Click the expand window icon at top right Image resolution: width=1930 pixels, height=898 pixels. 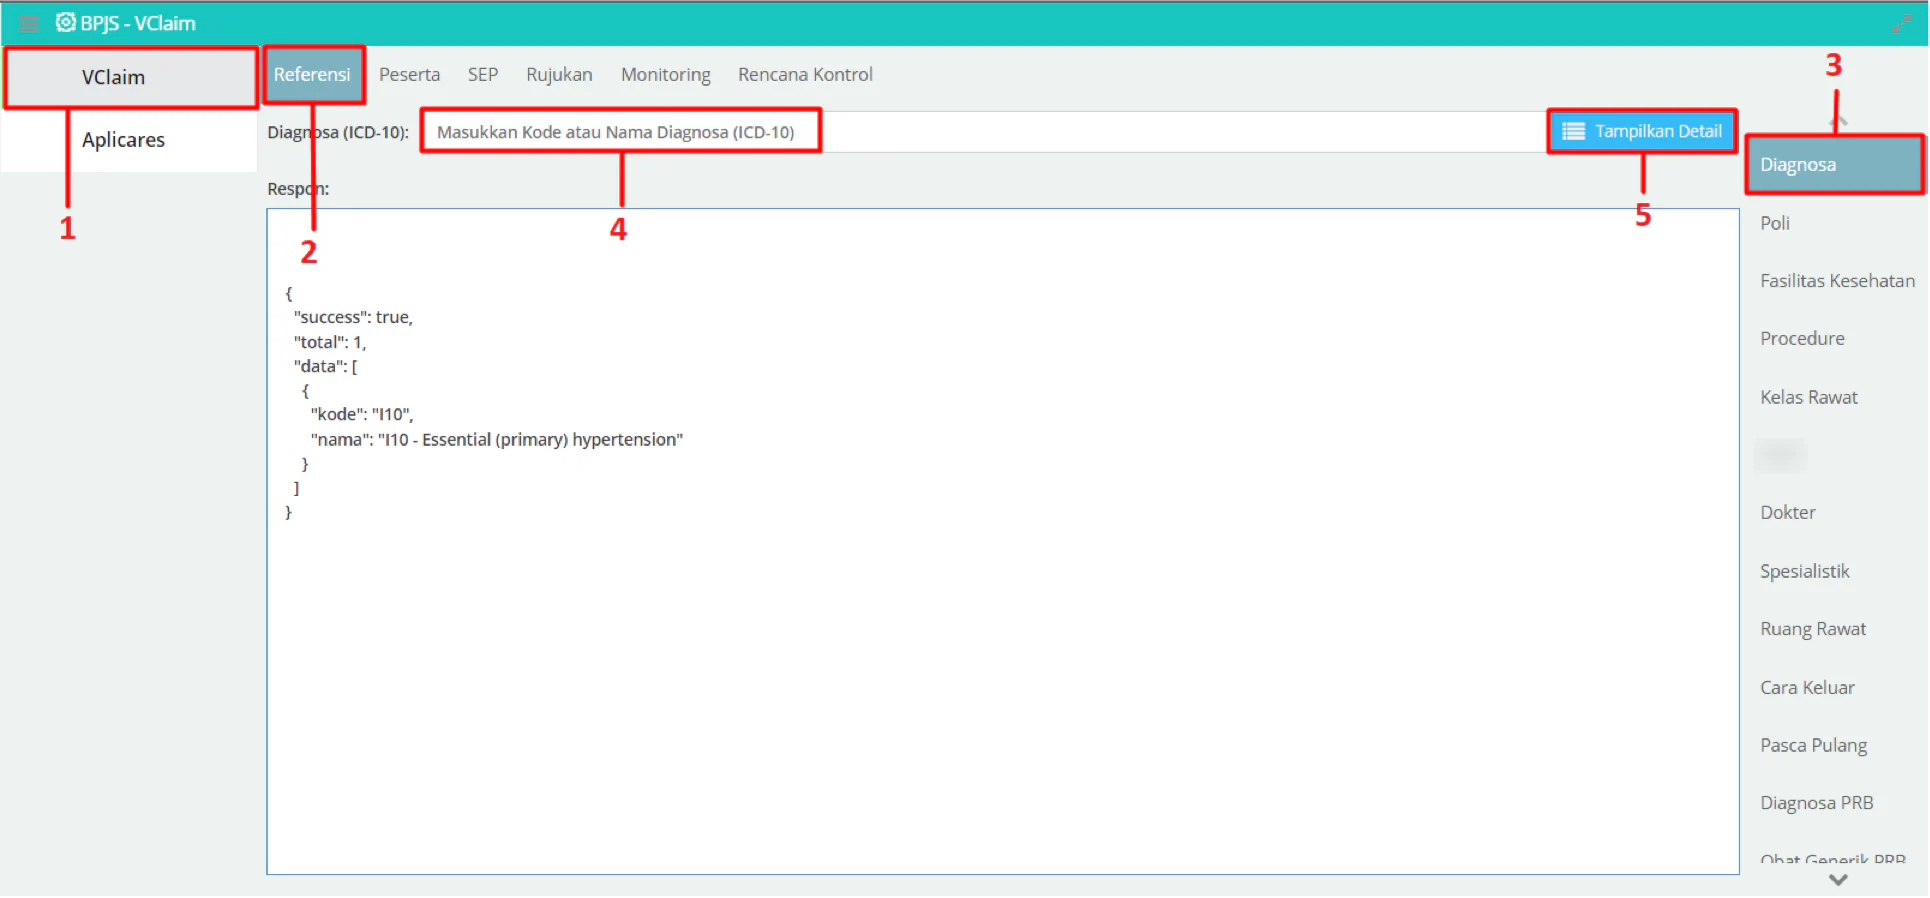click(1901, 24)
